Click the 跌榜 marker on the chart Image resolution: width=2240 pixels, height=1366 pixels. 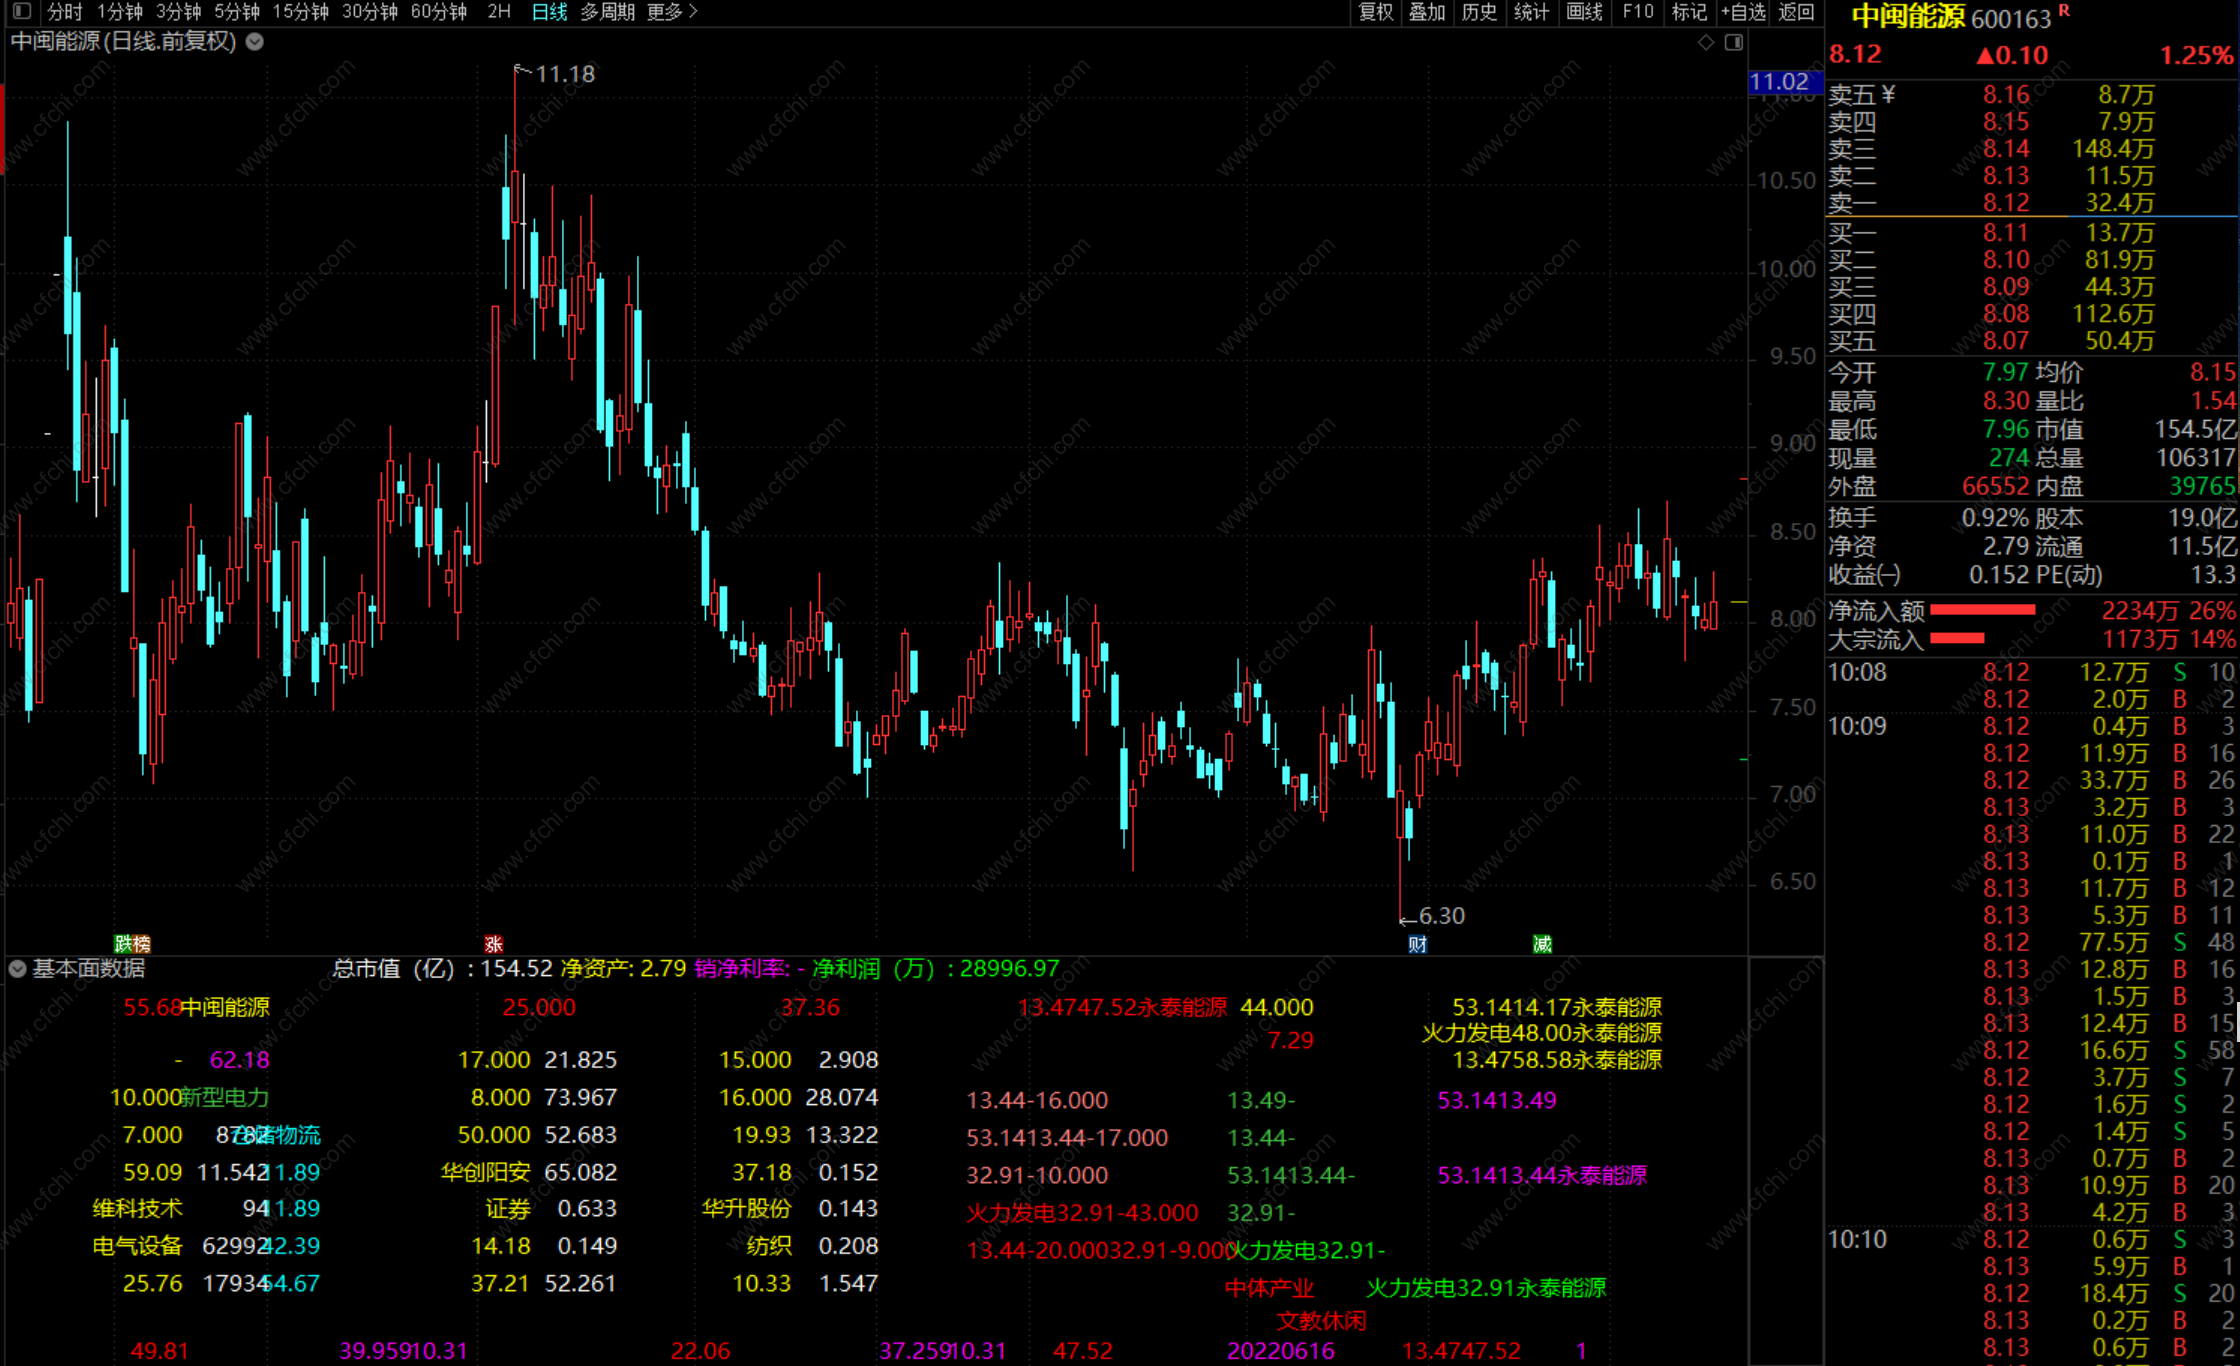coord(132,943)
